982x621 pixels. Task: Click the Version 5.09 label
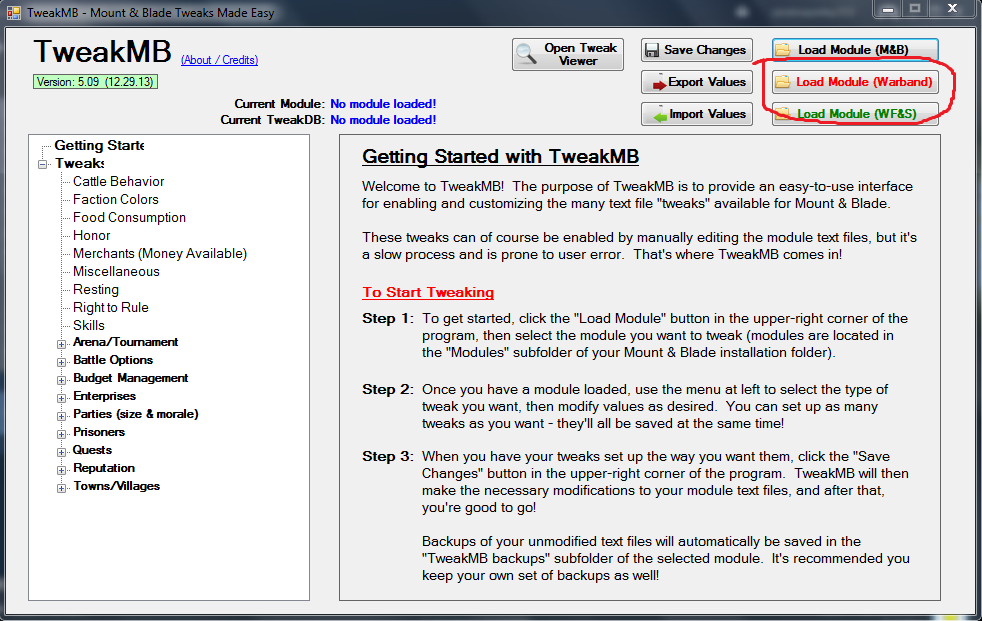95,82
